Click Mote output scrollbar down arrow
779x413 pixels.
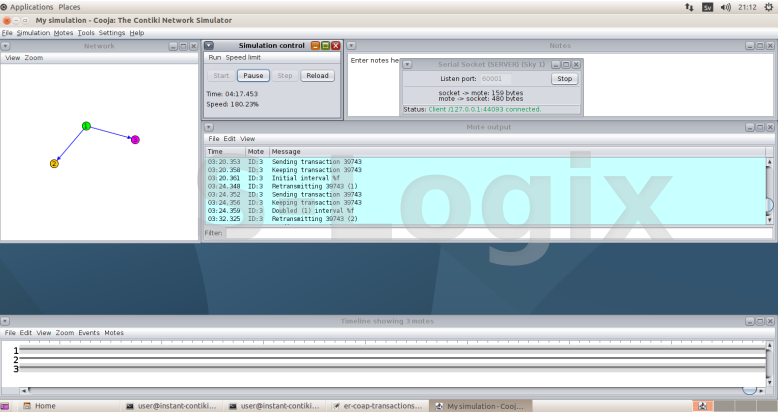[770, 220]
